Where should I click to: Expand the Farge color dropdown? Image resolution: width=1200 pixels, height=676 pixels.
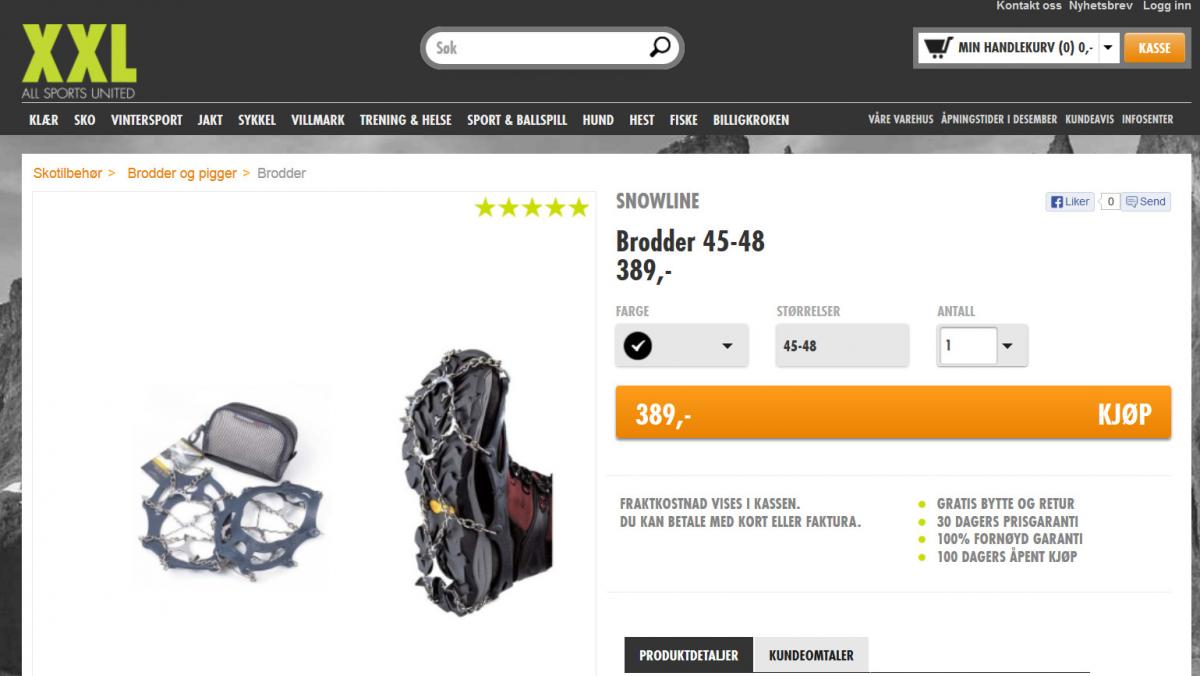727,347
